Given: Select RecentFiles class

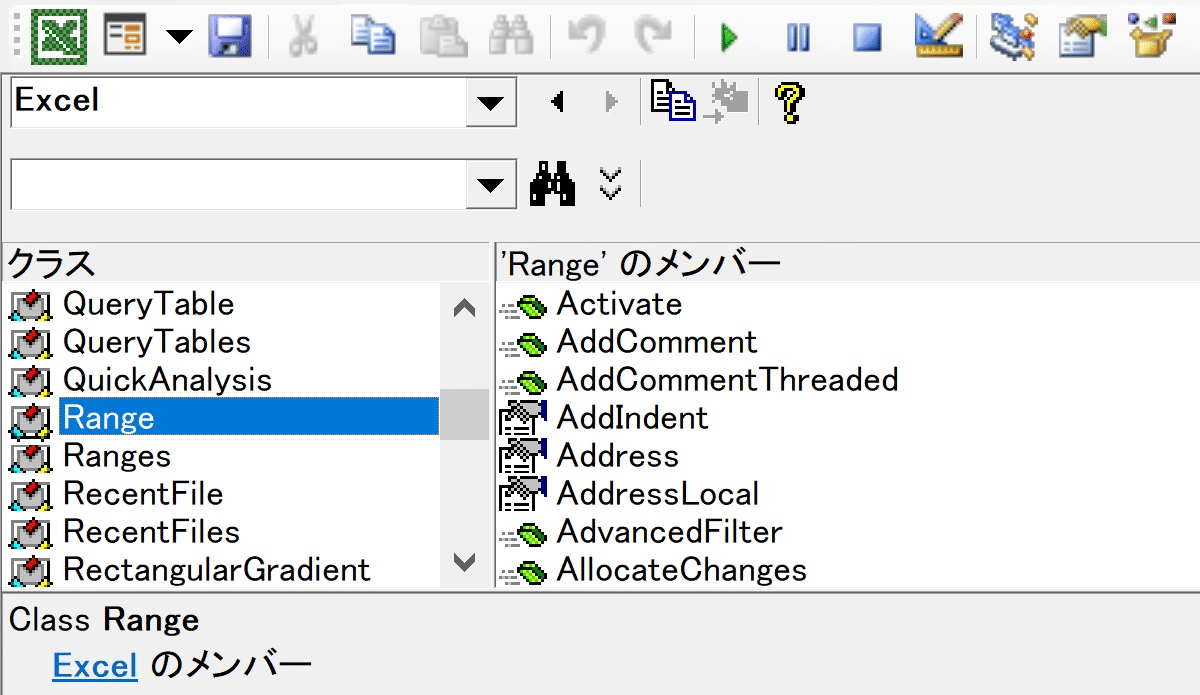Looking at the screenshot, I should [151, 532].
